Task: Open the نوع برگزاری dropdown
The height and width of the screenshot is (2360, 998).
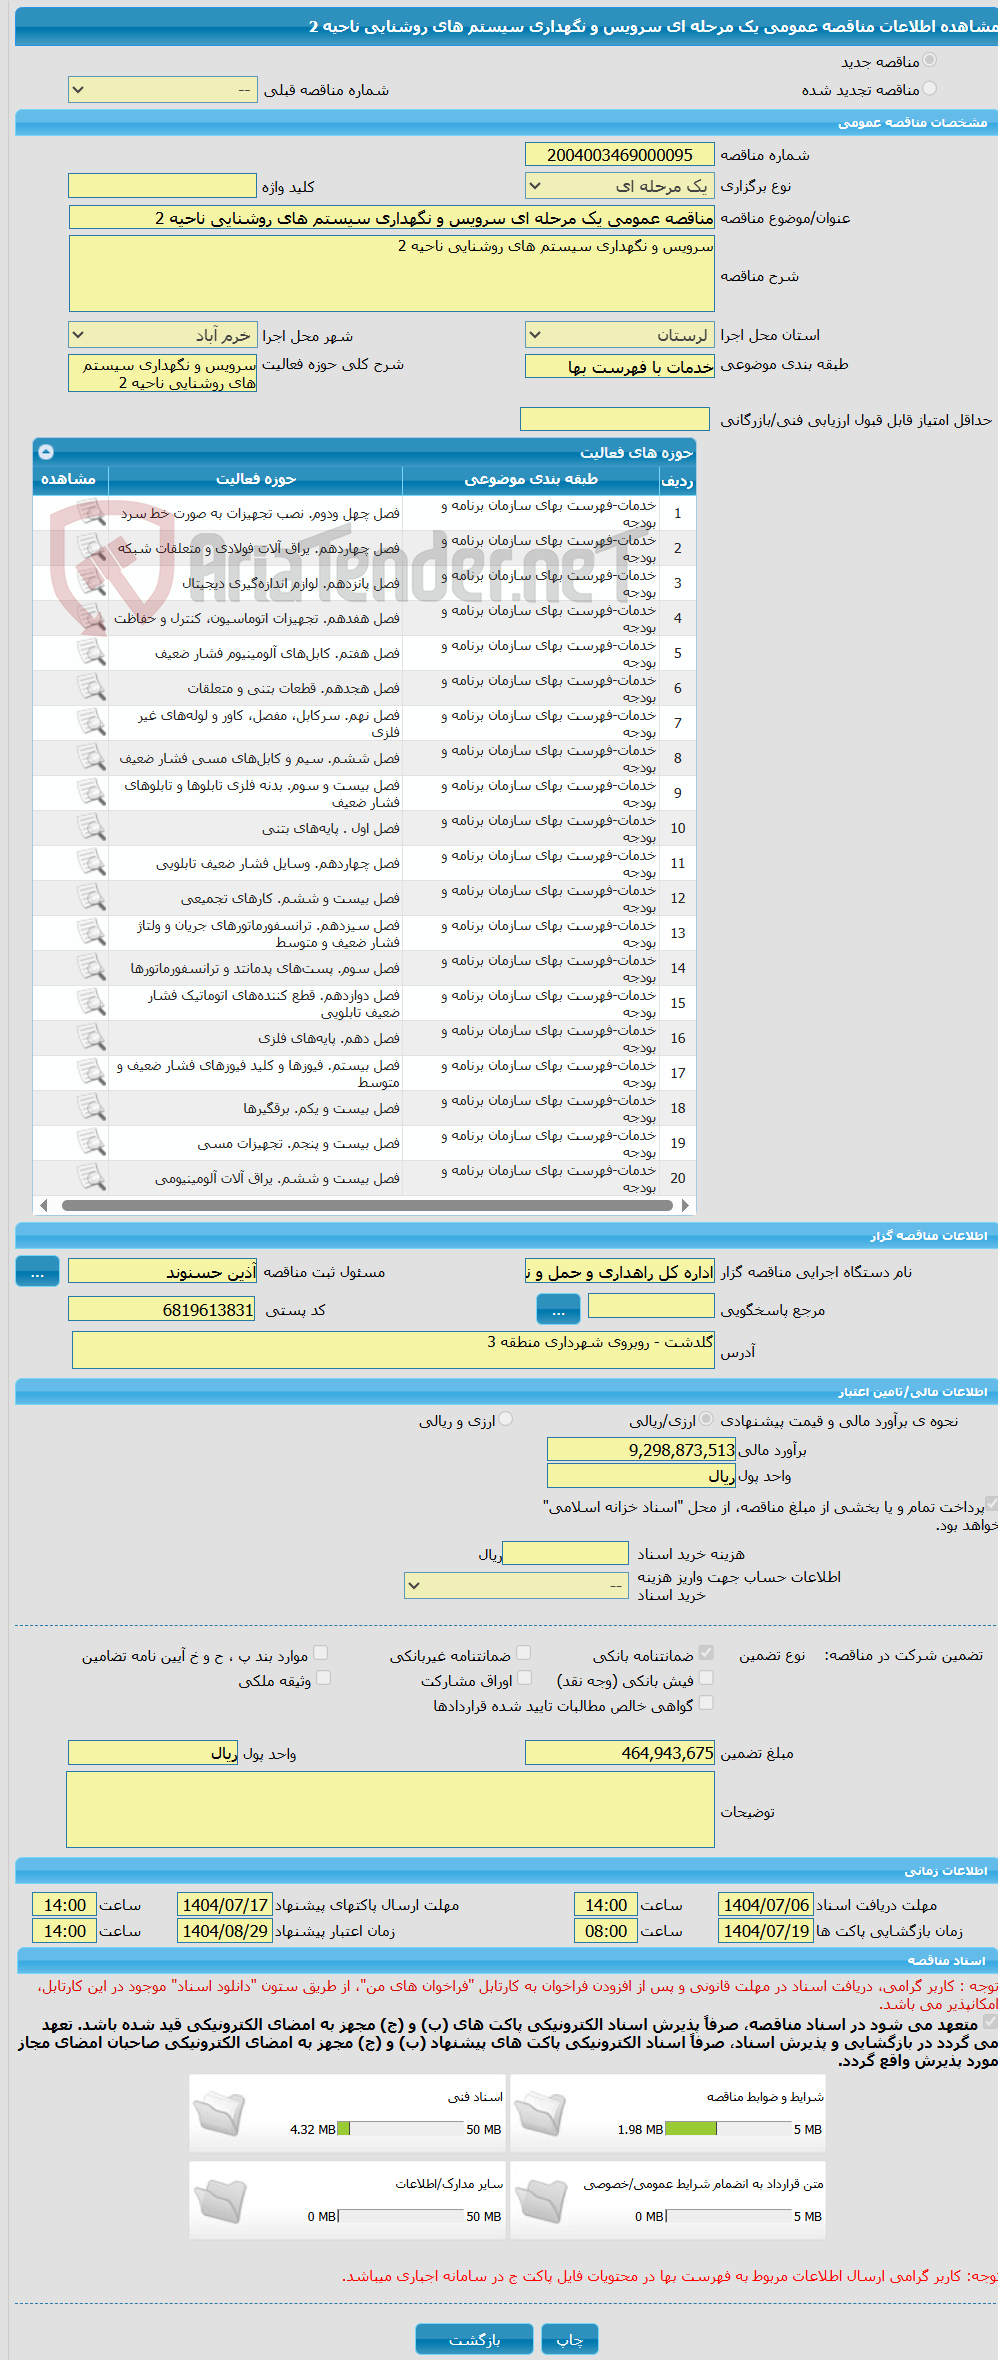Action: pyautogui.click(x=620, y=186)
